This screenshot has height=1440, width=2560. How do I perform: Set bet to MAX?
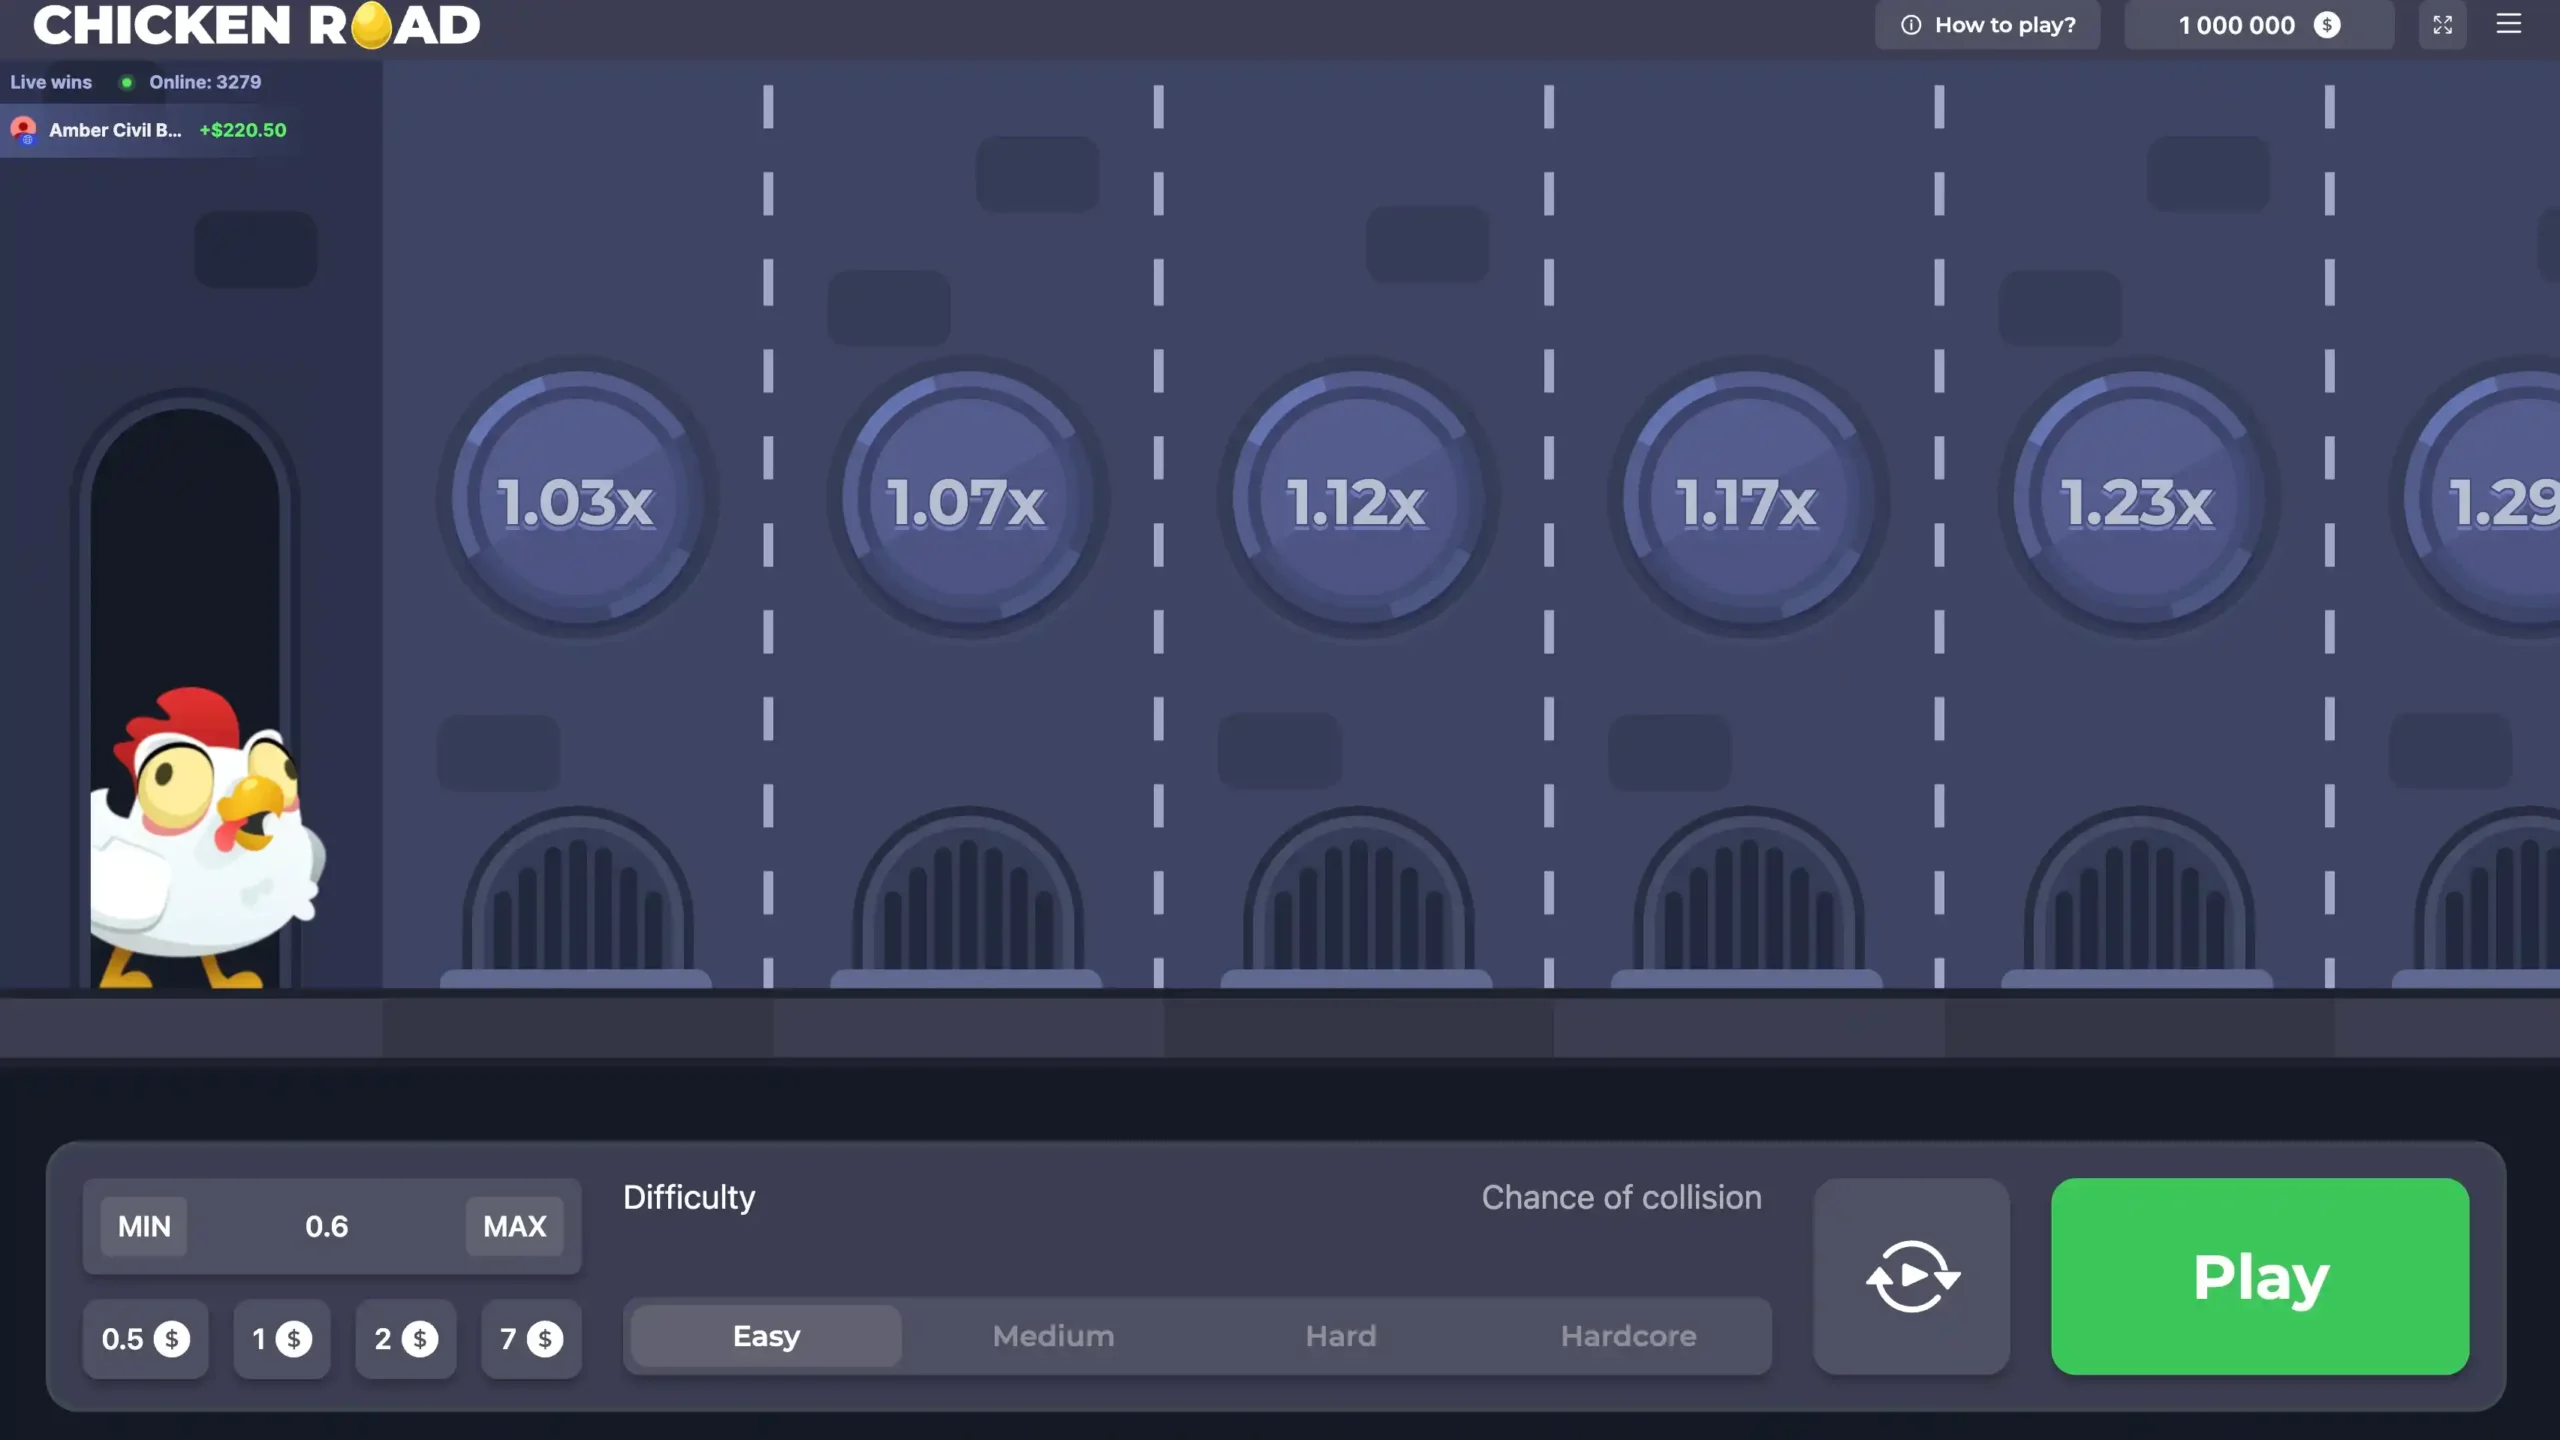pos(514,1226)
